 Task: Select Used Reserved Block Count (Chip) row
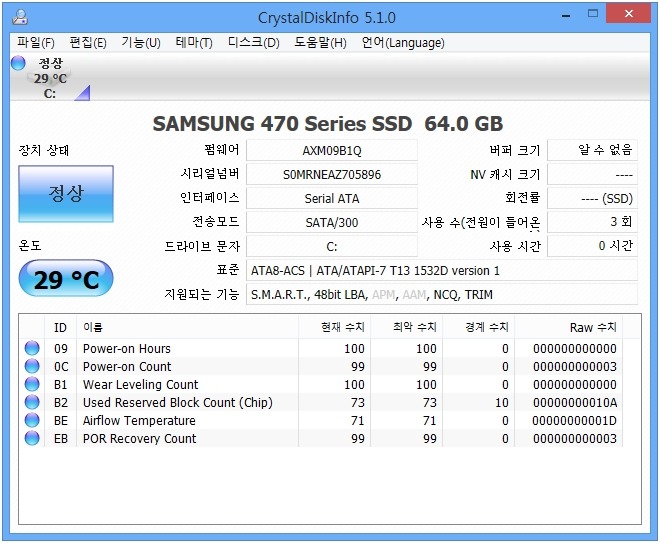[178, 403]
